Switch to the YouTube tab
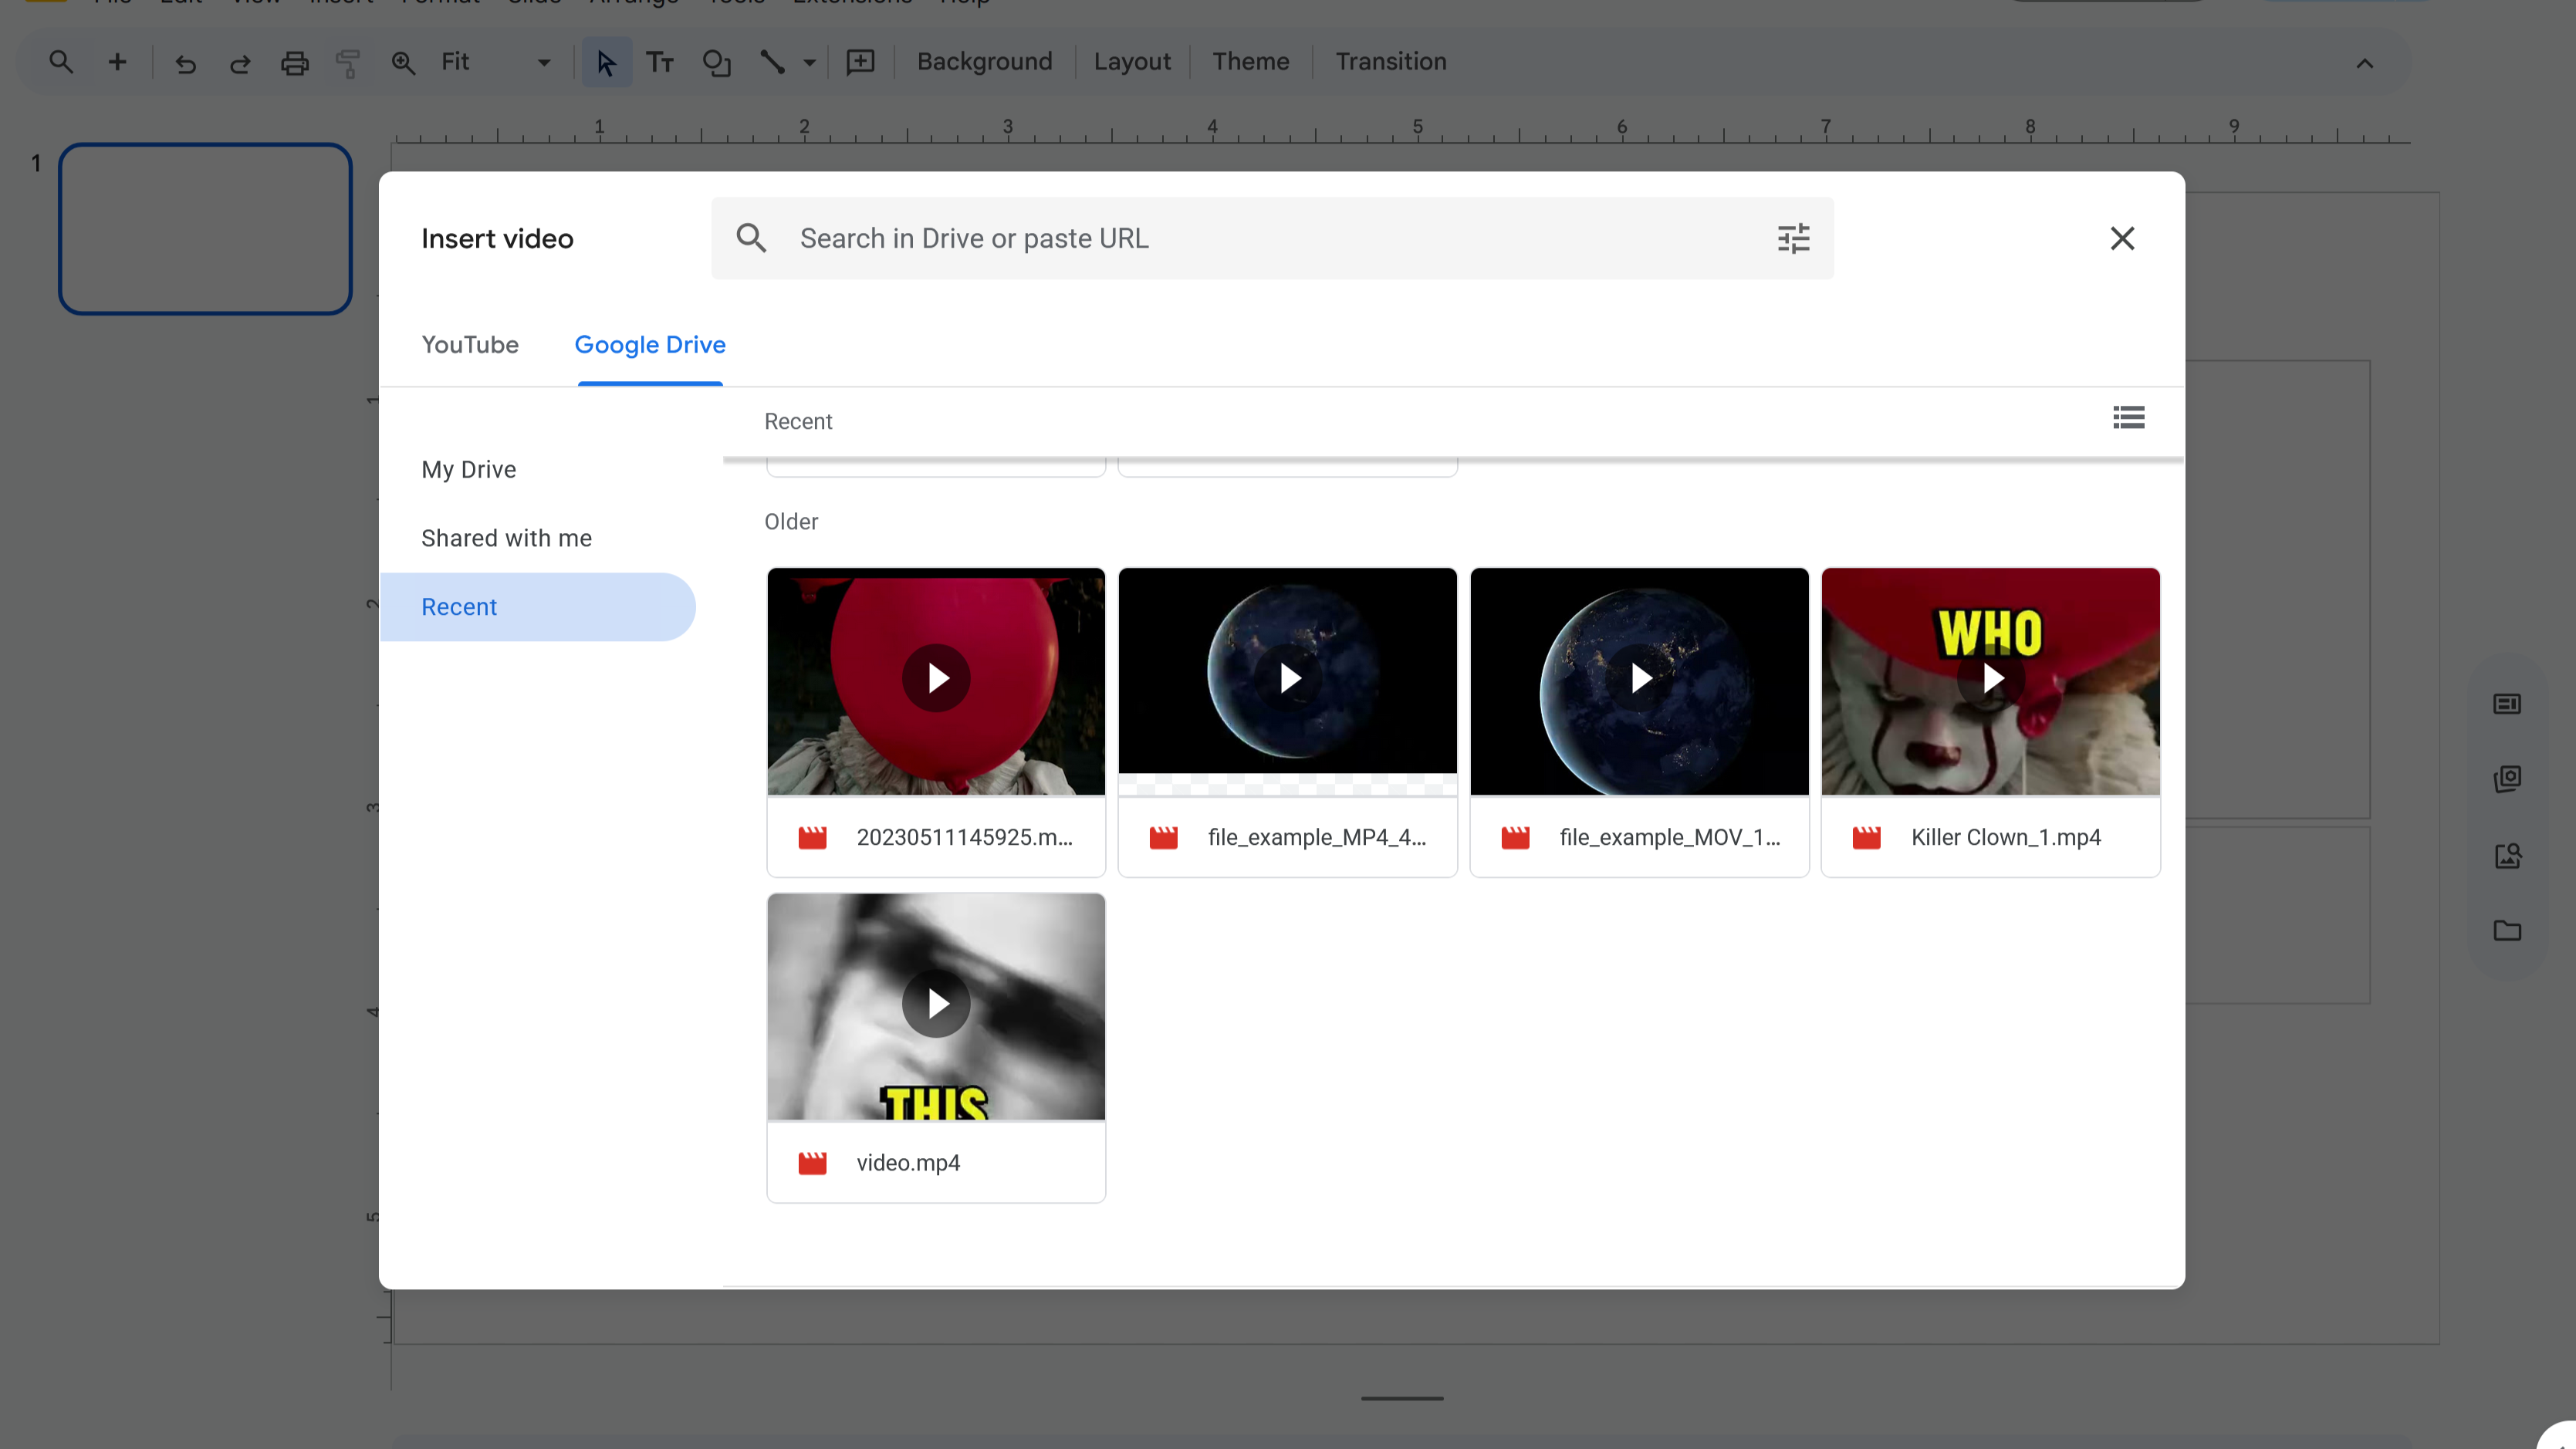 470,345
